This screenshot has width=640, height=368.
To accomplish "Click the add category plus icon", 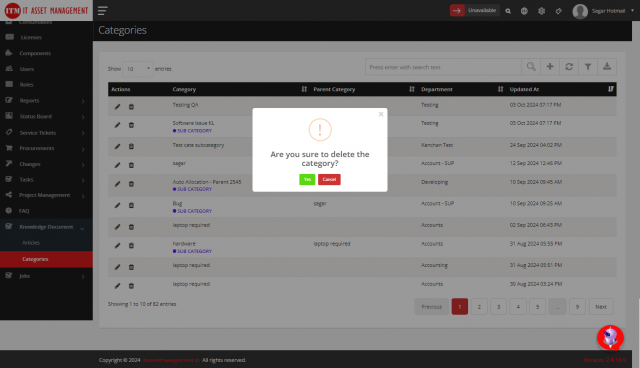I will pyautogui.click(x=550, y=67).
